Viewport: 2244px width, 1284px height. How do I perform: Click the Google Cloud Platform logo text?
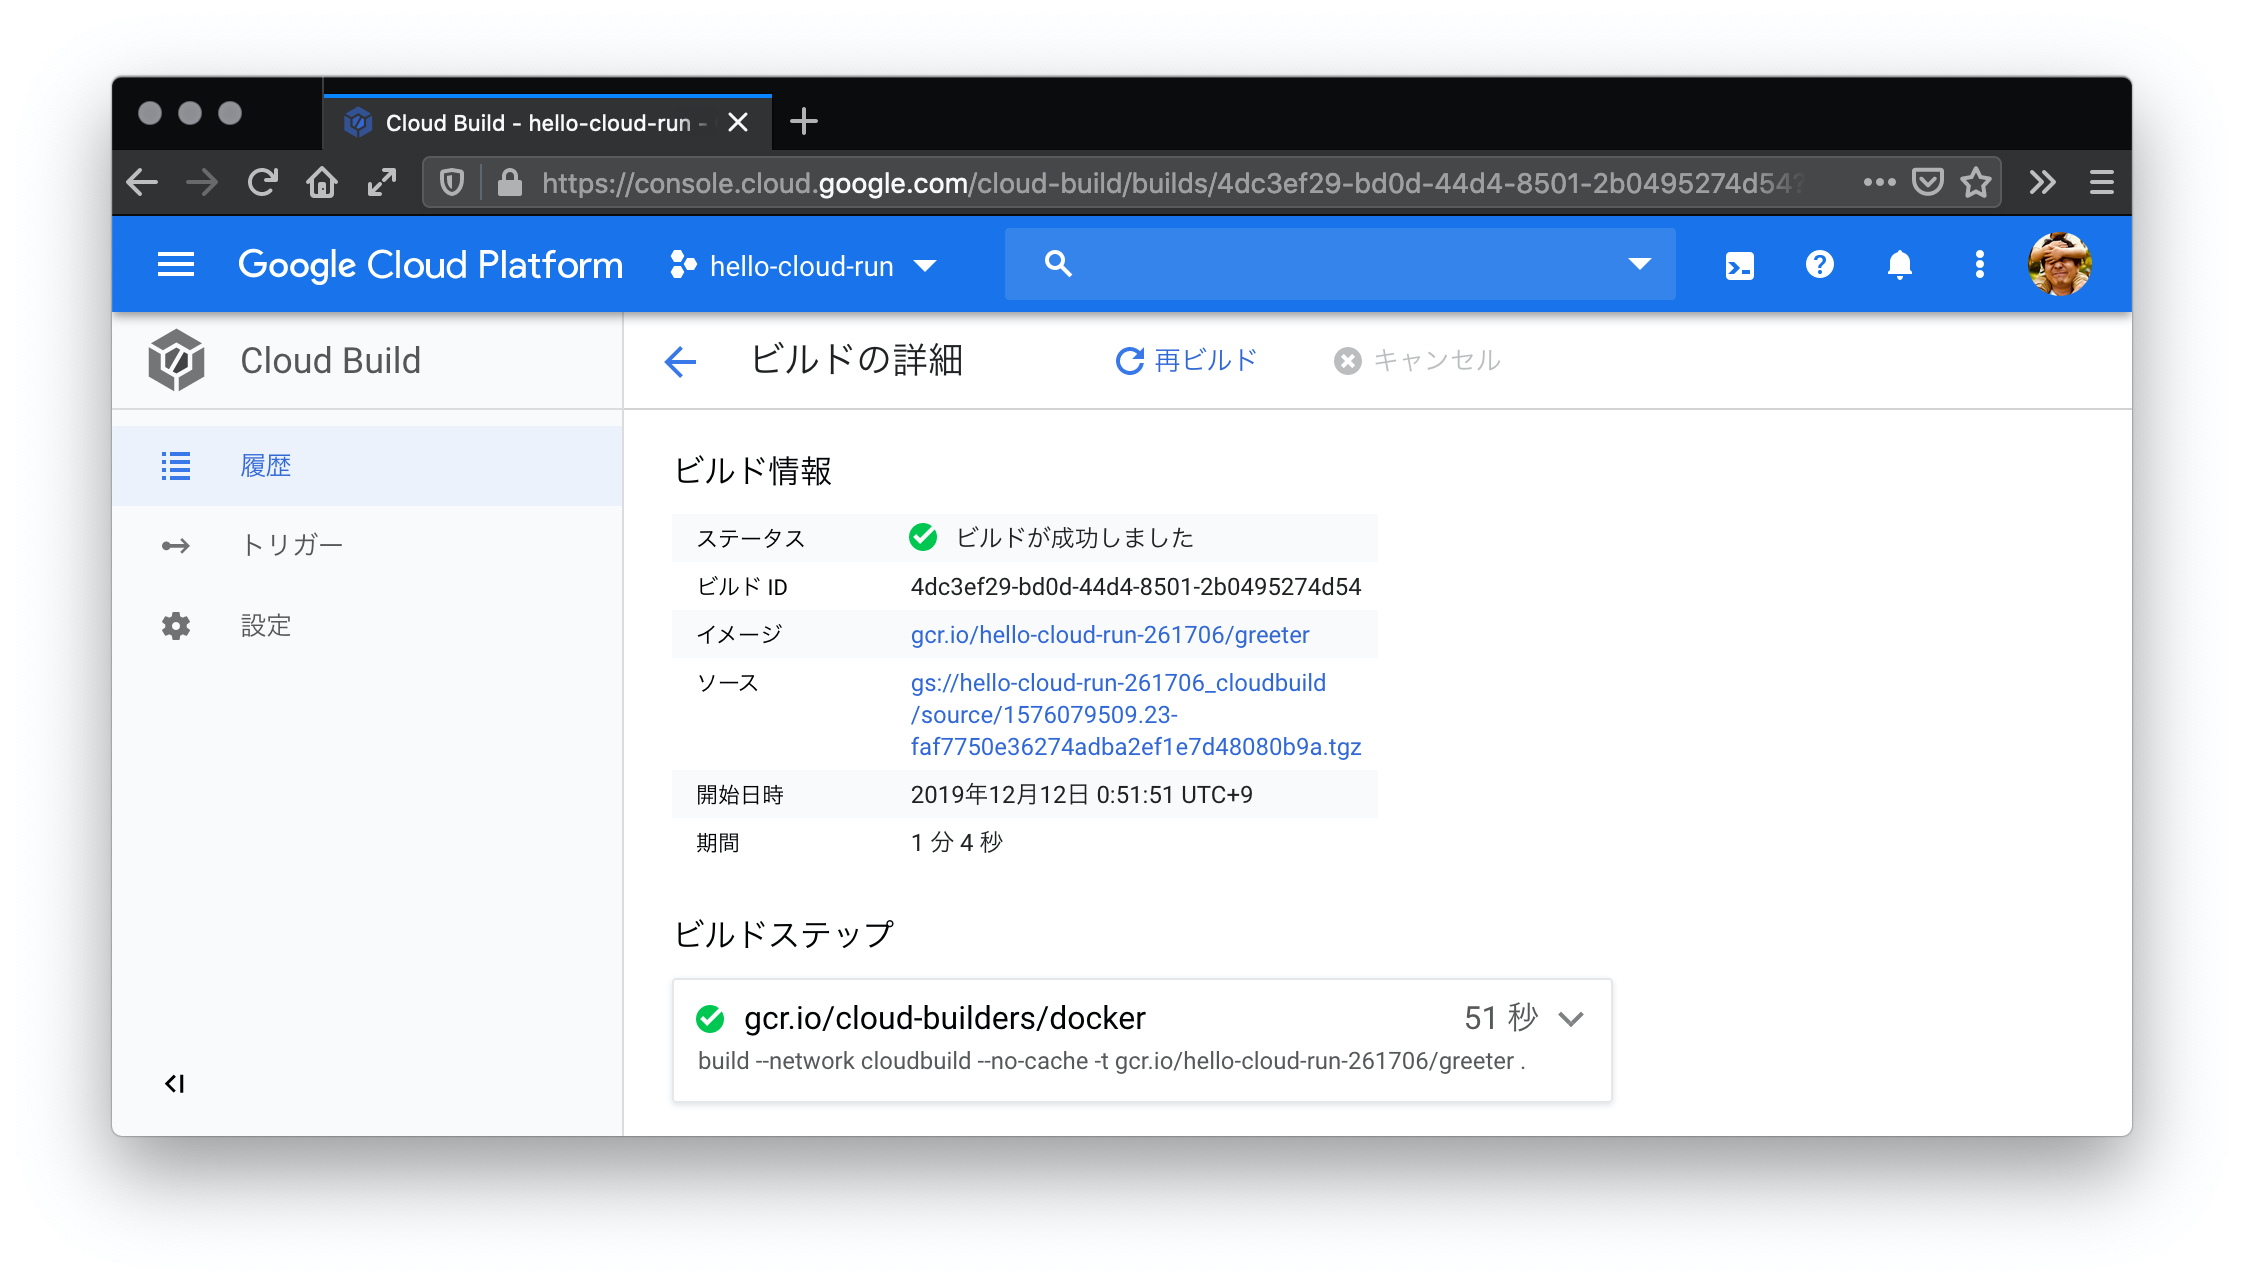[430, 265]
